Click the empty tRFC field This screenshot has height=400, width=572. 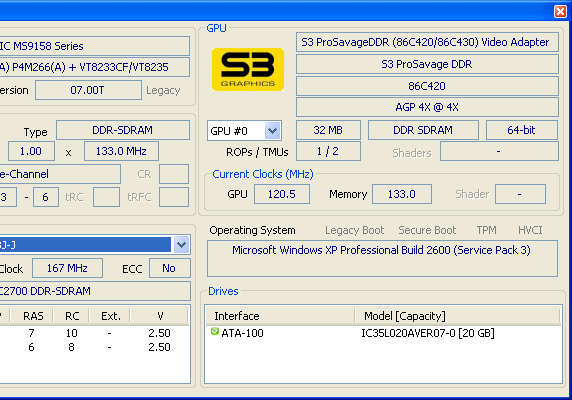[x=174, y=197]
